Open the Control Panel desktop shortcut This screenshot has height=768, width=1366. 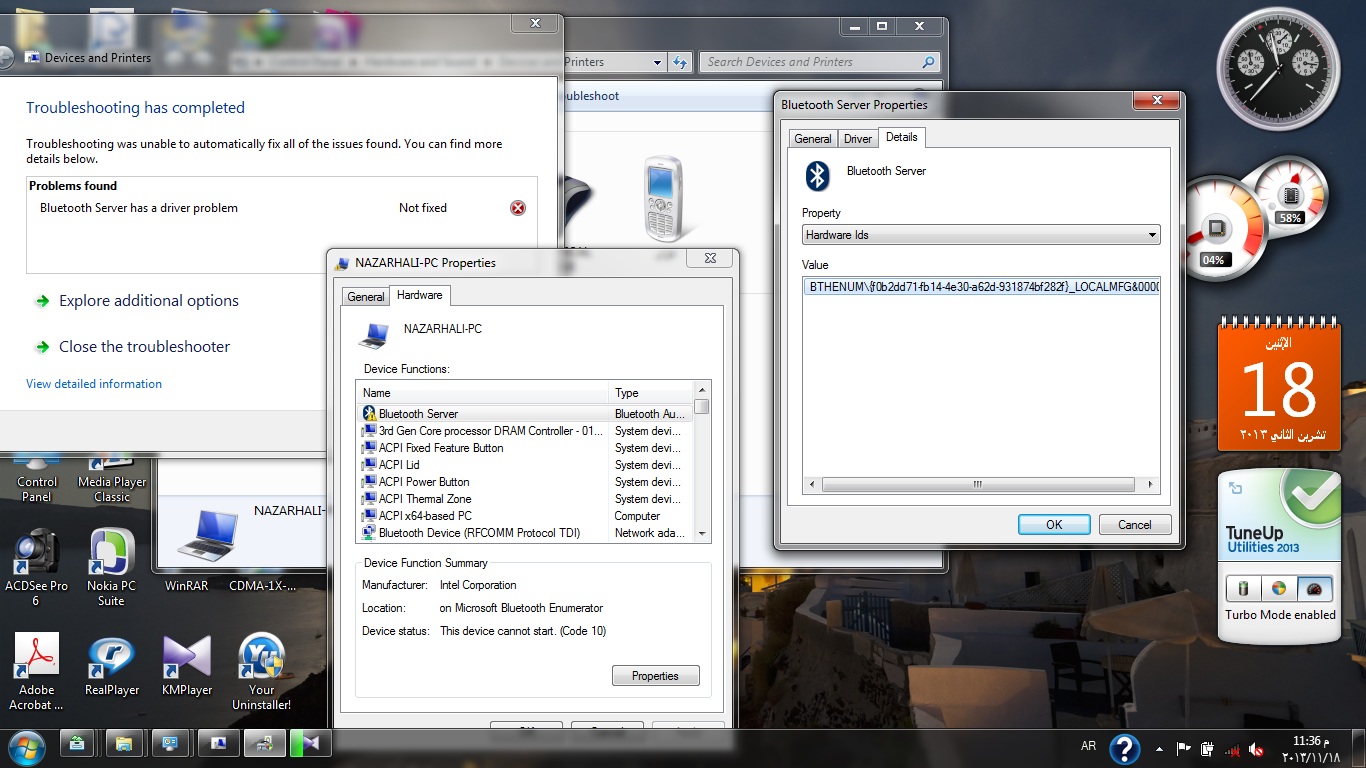click(x=37, y=479)
